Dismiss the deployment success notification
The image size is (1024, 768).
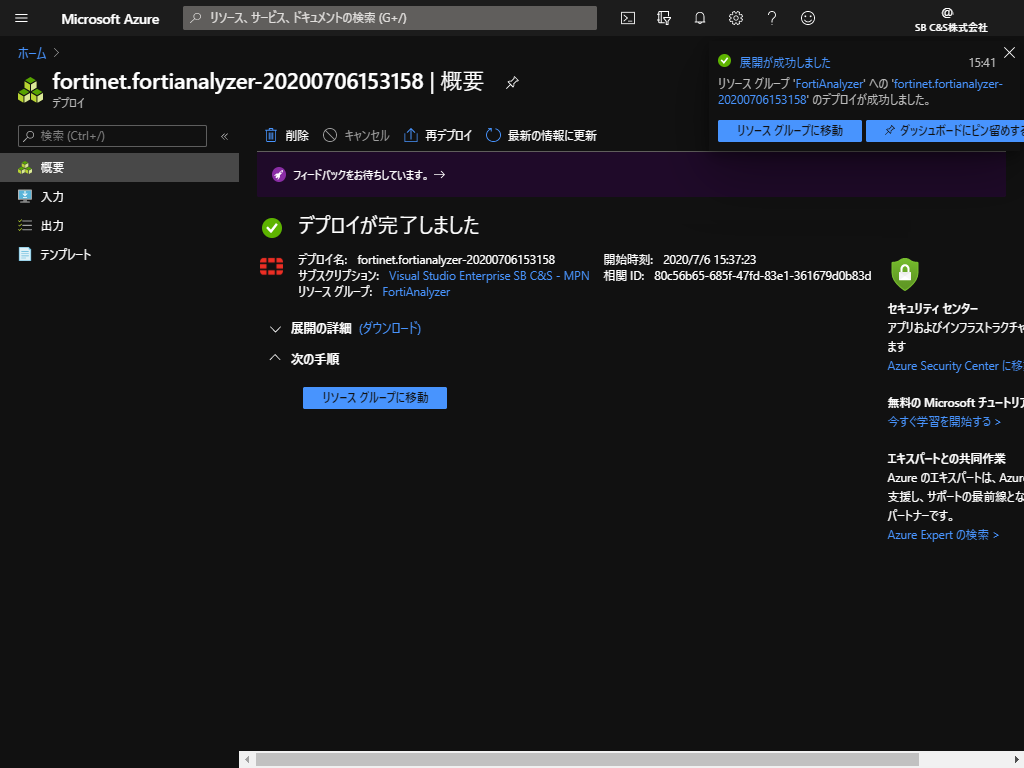tap(1009, 53)
